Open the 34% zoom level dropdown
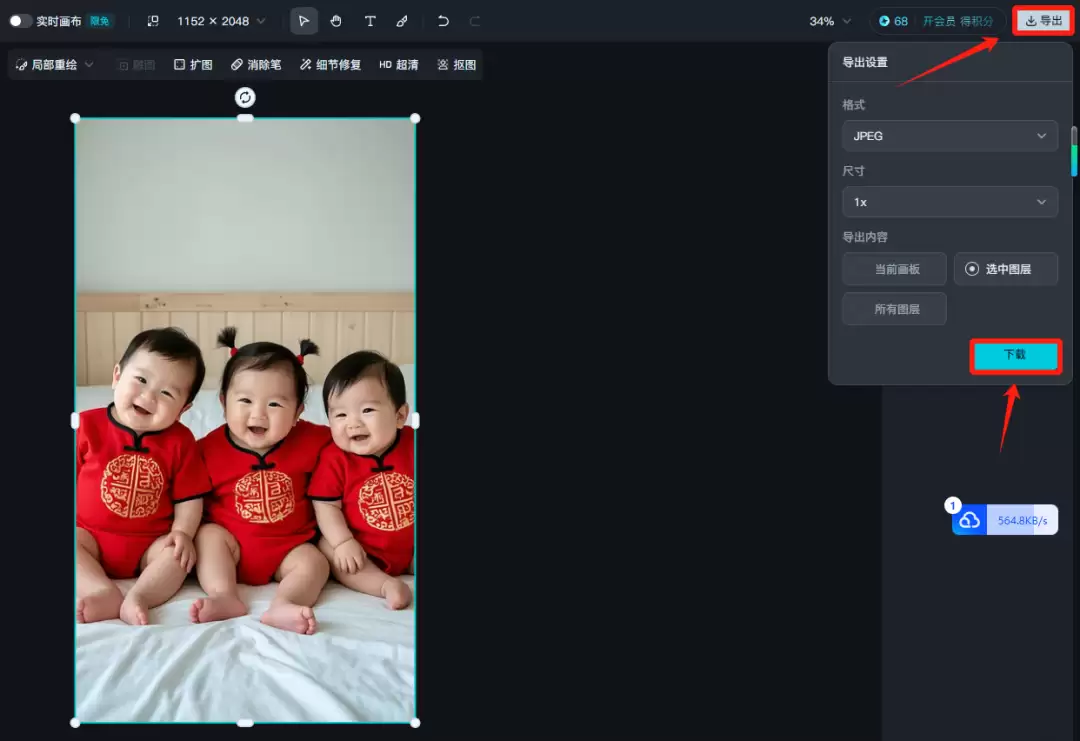 830,21
